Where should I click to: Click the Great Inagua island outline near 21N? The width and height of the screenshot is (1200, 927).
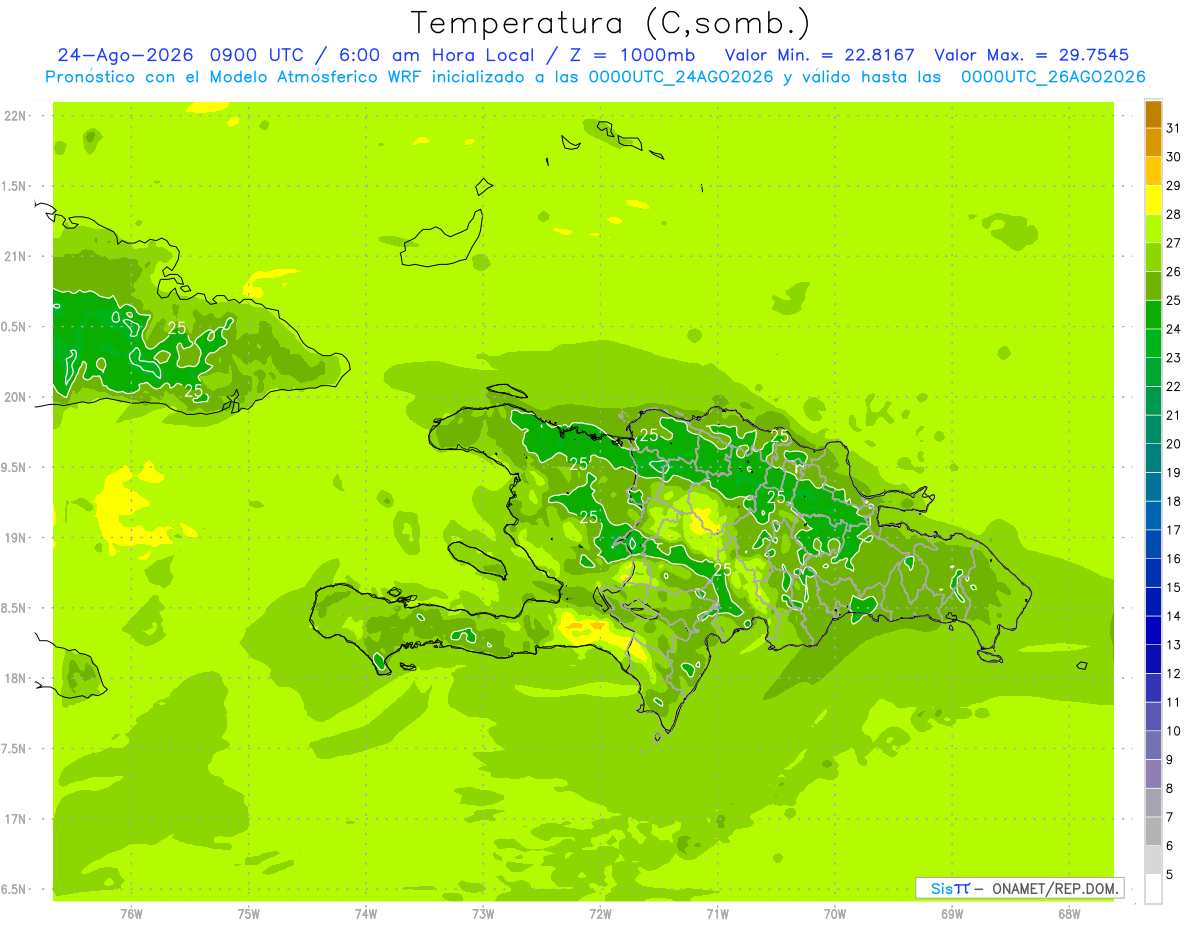441,238
